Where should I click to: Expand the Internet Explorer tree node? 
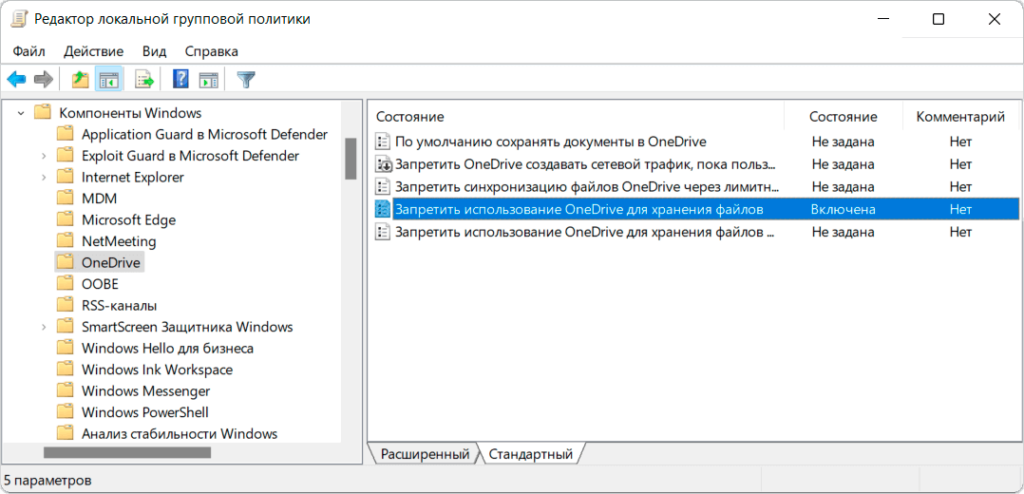[43, 177]
